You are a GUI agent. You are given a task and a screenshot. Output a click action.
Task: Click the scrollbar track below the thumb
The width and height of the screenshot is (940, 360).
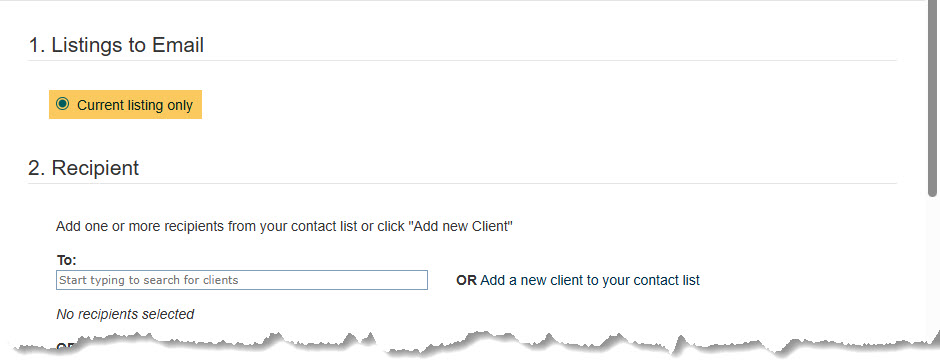[932, 264]
